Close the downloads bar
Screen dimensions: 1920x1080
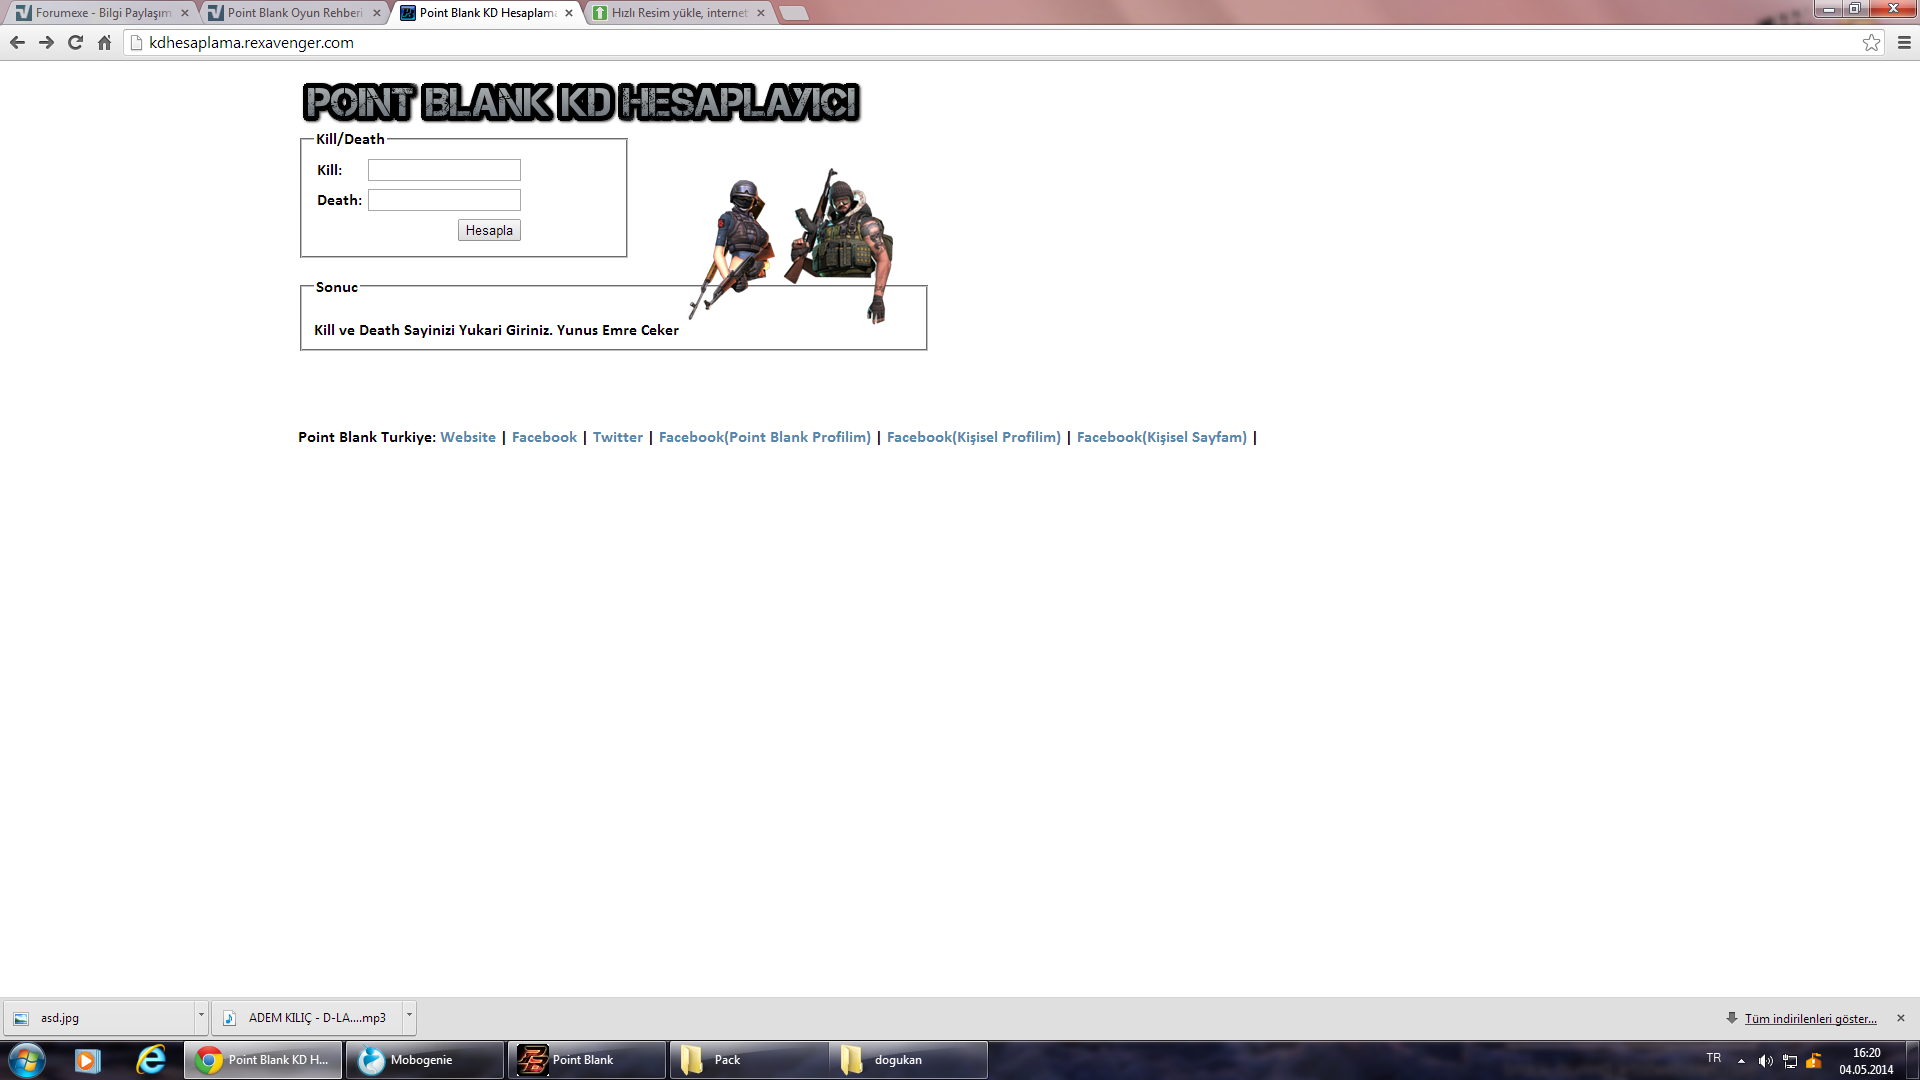[x=1901, y=1018]
